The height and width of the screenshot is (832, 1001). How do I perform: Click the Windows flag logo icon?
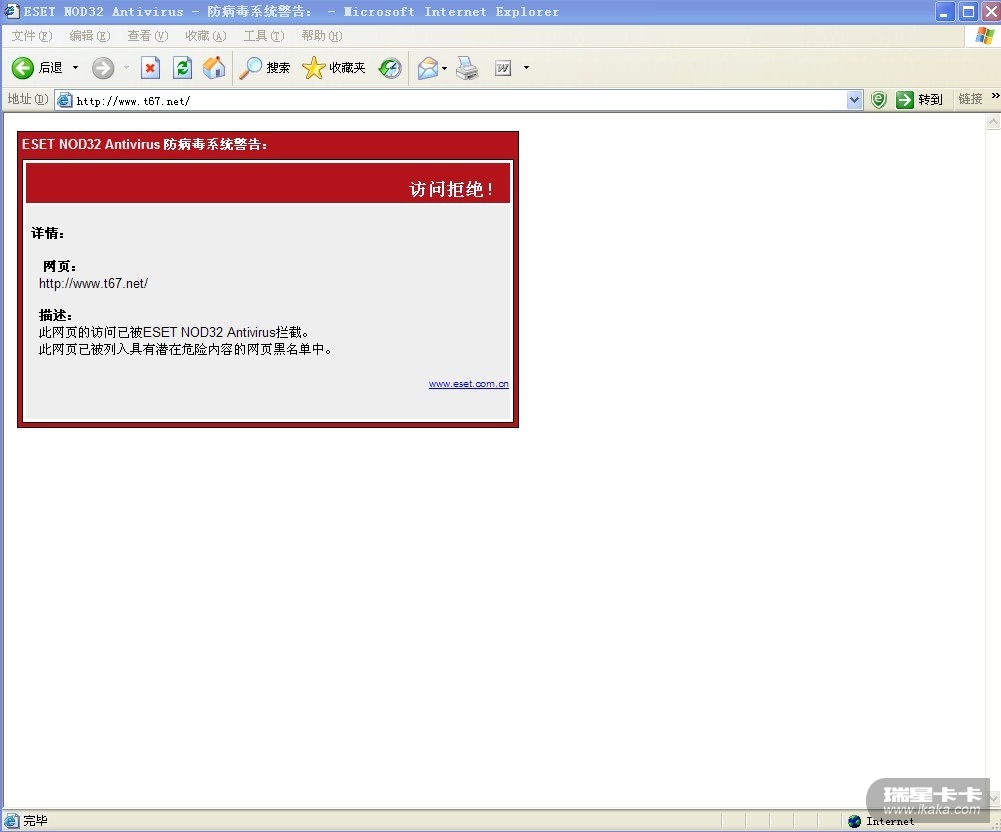984,36
